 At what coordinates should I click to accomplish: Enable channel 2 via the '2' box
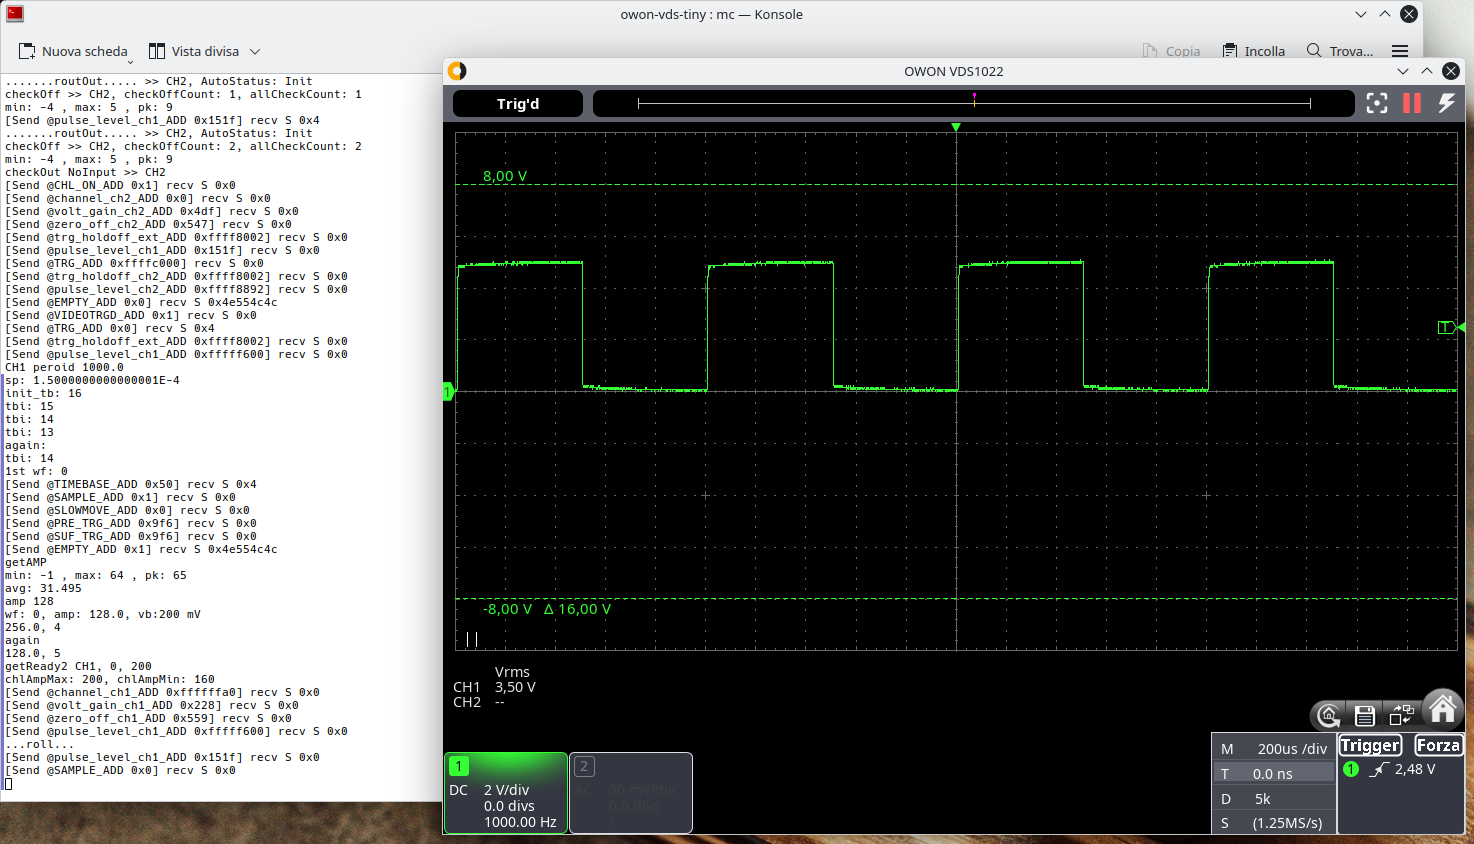point(584,766)
